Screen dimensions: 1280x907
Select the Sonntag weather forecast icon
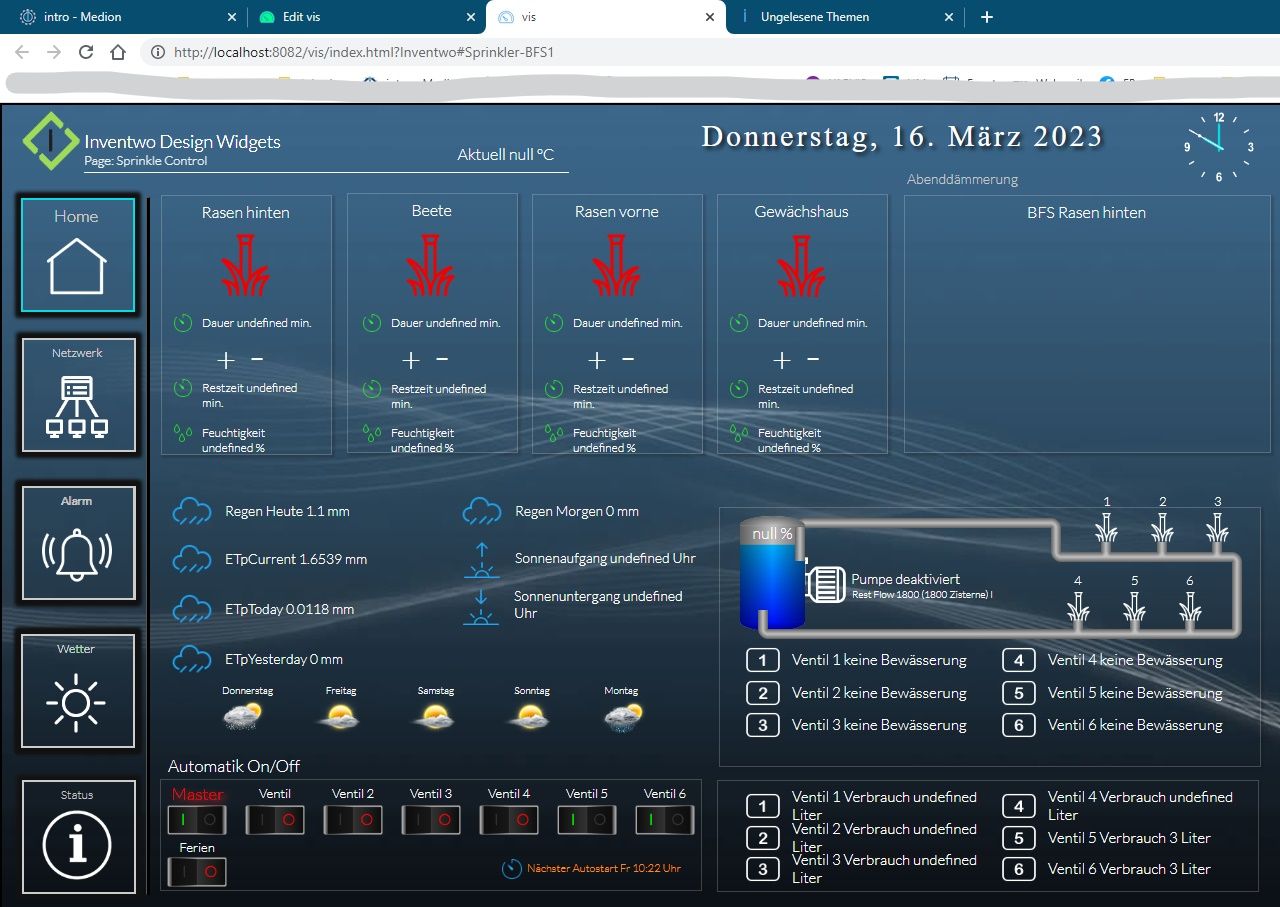pyautogui.click(x=530, y=716)
